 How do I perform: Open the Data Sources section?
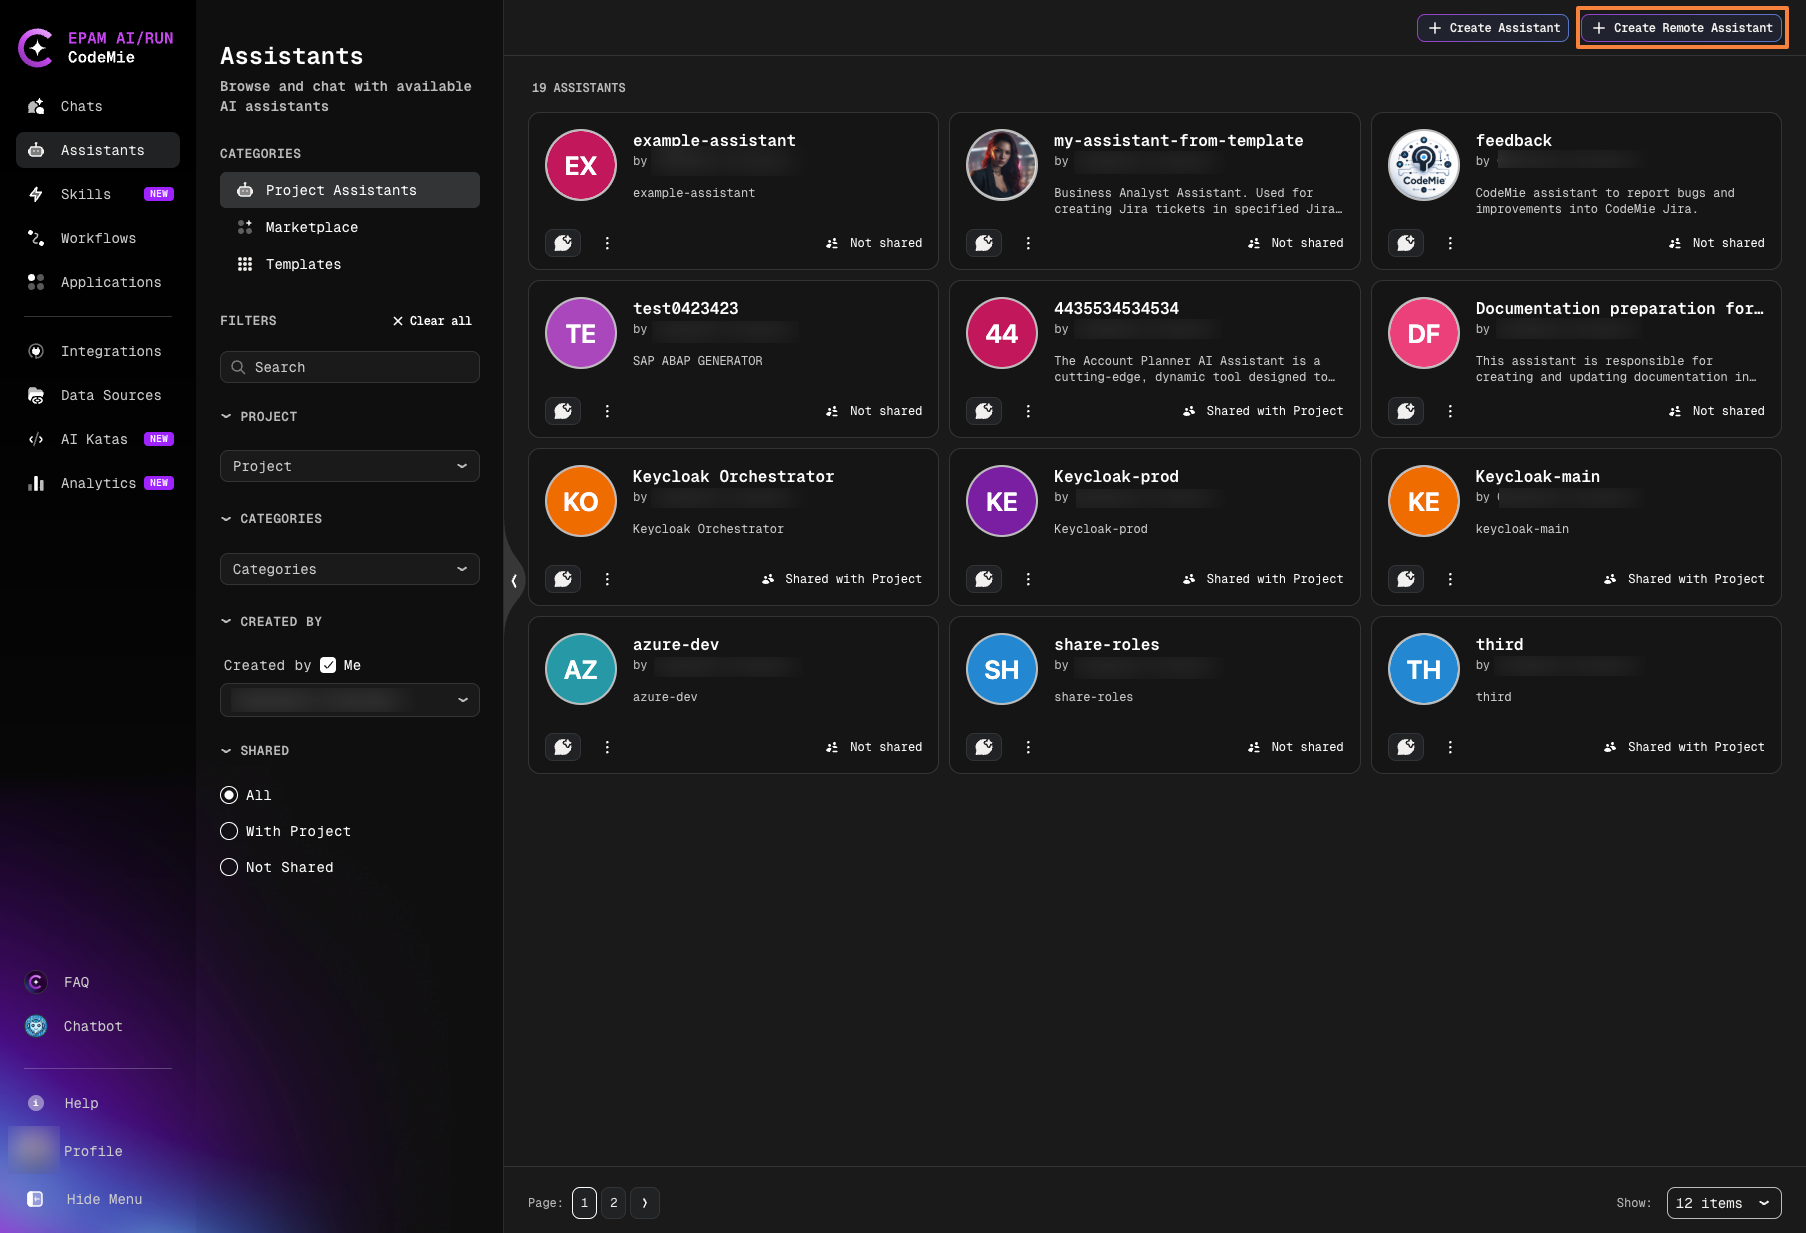click(110, 395)
